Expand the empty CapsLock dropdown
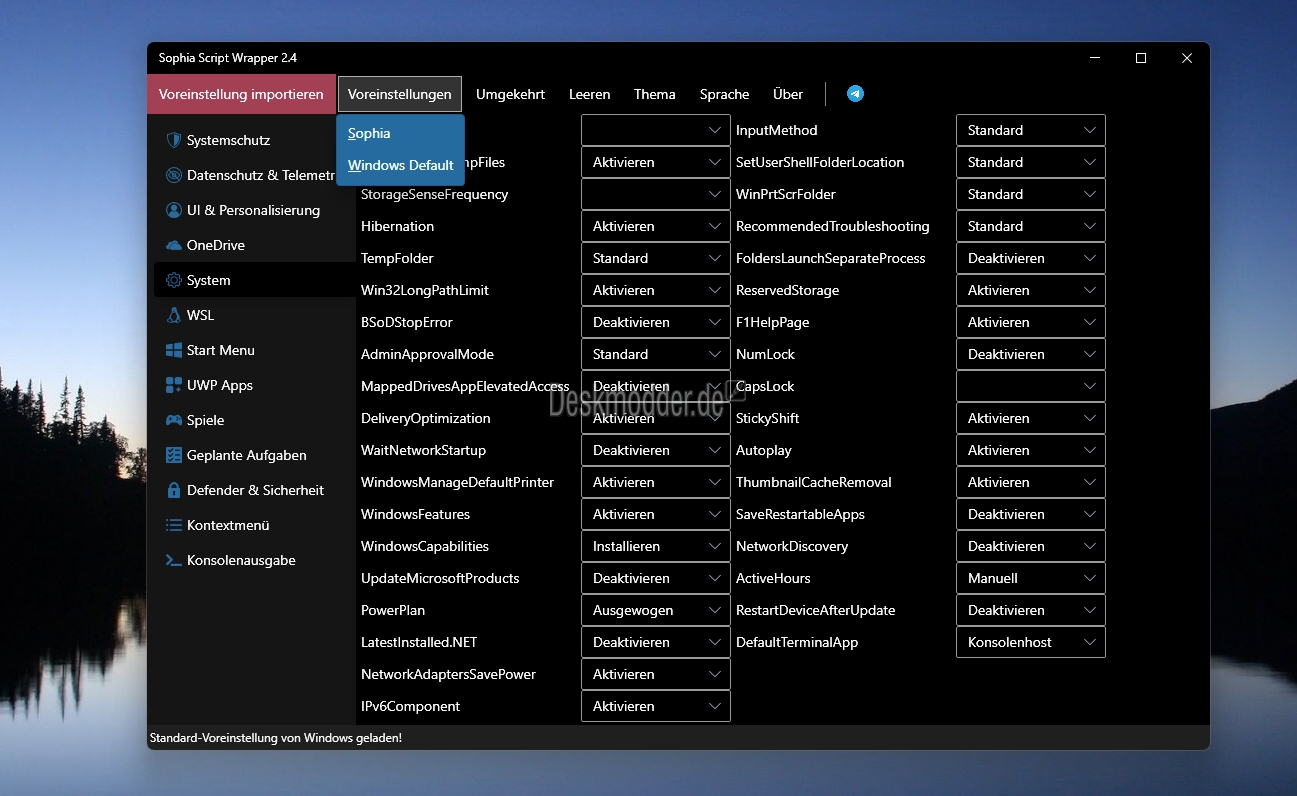The image size is (1297, 796). 1031,386
